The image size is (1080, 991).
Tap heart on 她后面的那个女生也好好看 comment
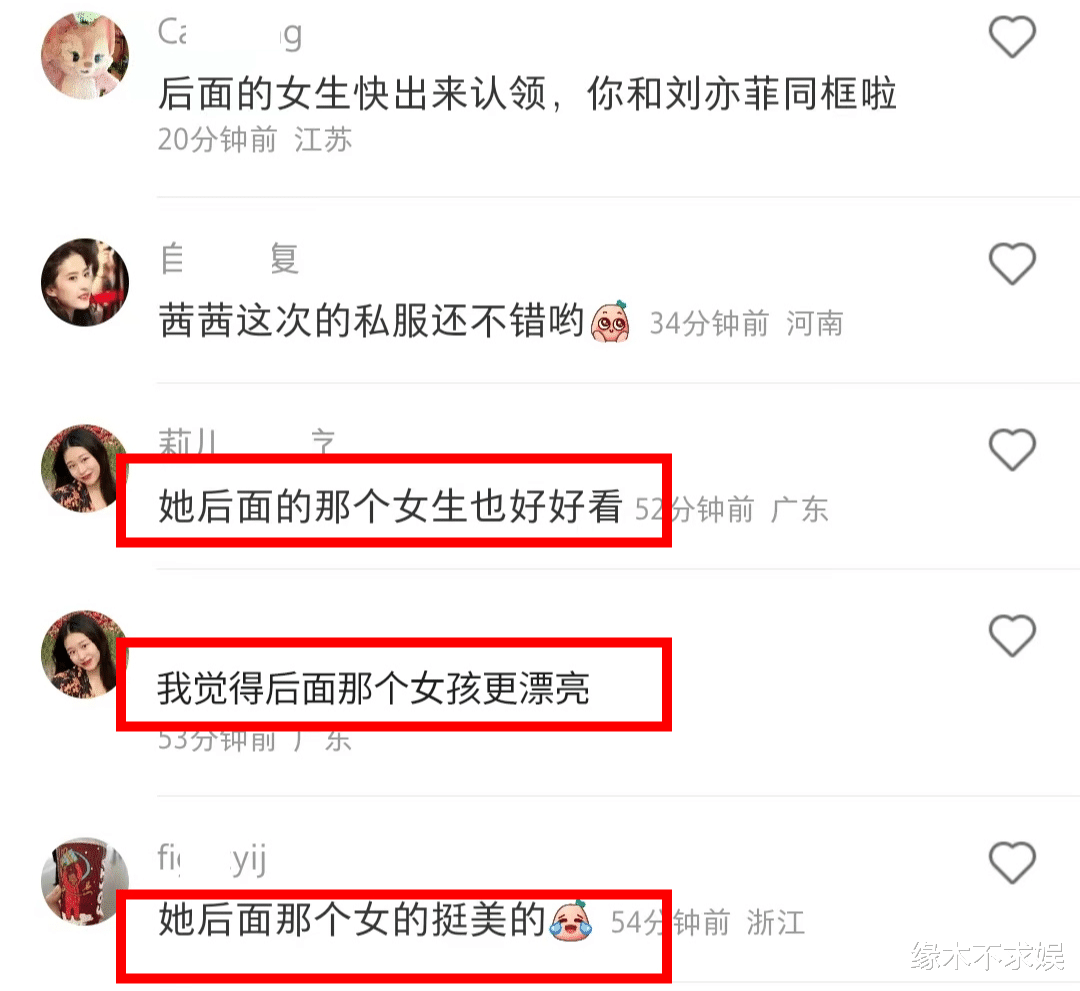[x=1012, y=449]
